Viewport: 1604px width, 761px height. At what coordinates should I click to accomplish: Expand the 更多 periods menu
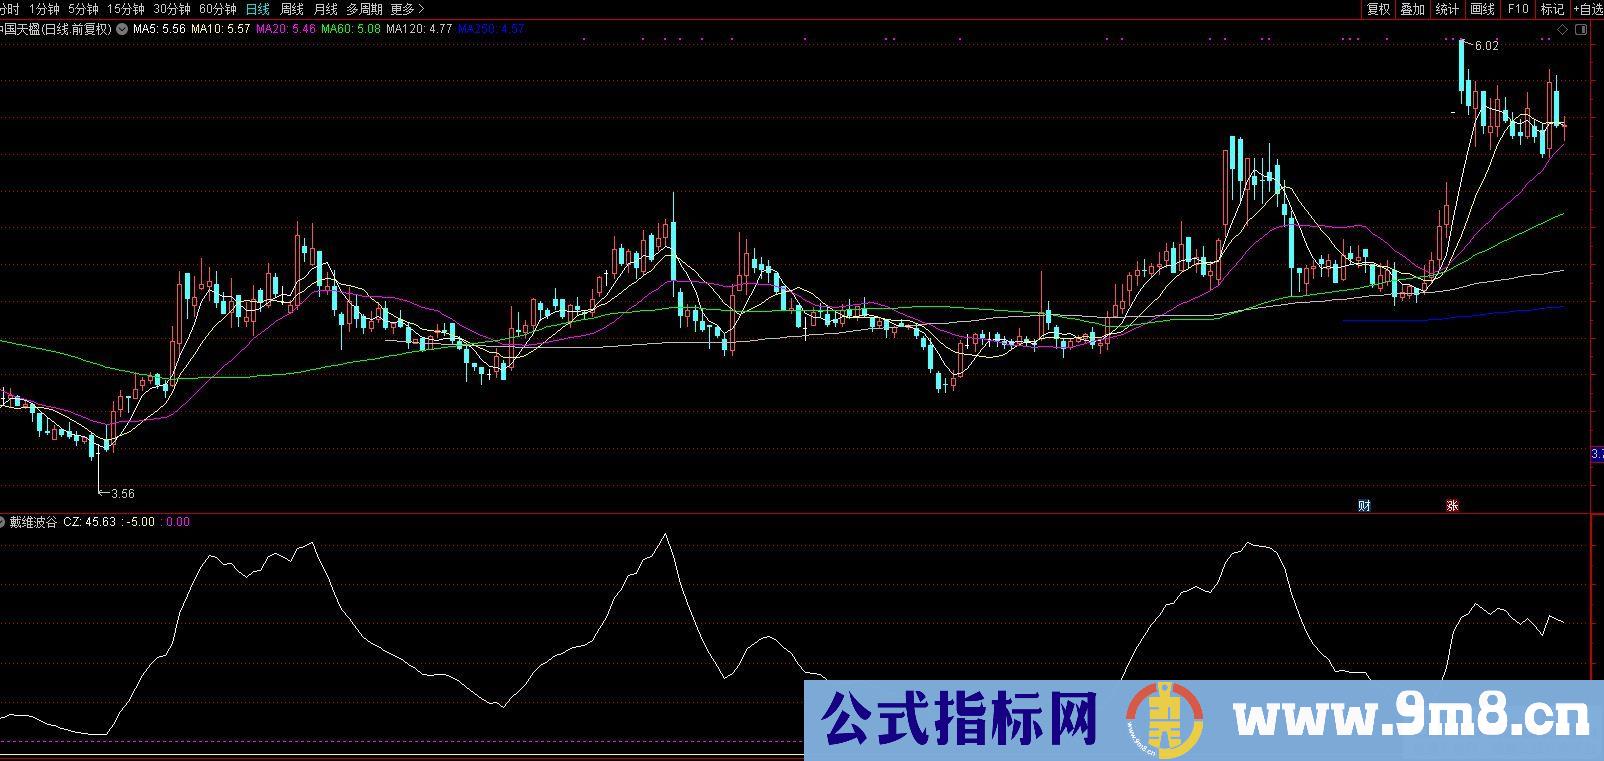[x=407, y=9]
